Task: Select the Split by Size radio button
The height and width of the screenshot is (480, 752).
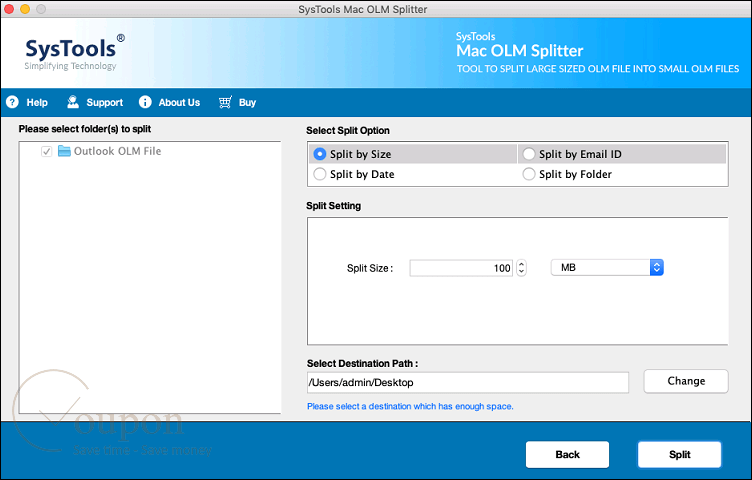Action: point(319,154)
